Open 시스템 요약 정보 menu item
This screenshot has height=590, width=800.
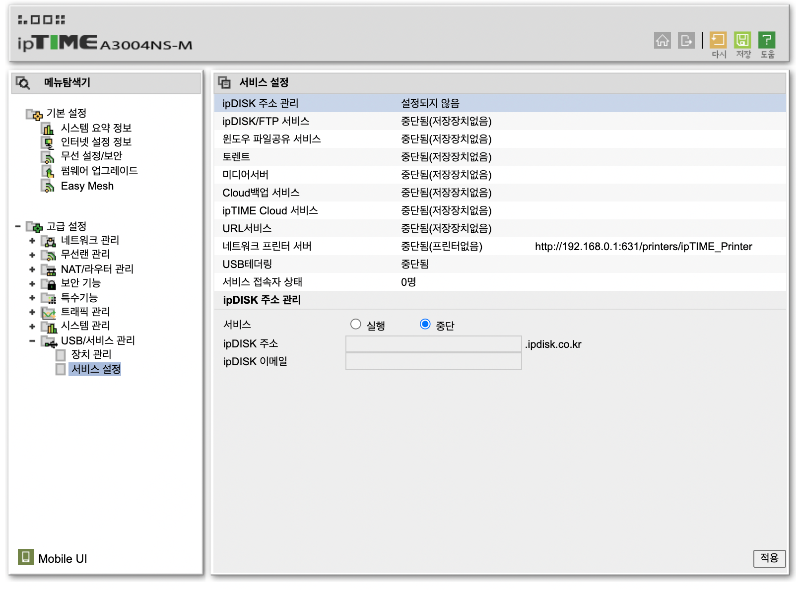tap(96, 128)
